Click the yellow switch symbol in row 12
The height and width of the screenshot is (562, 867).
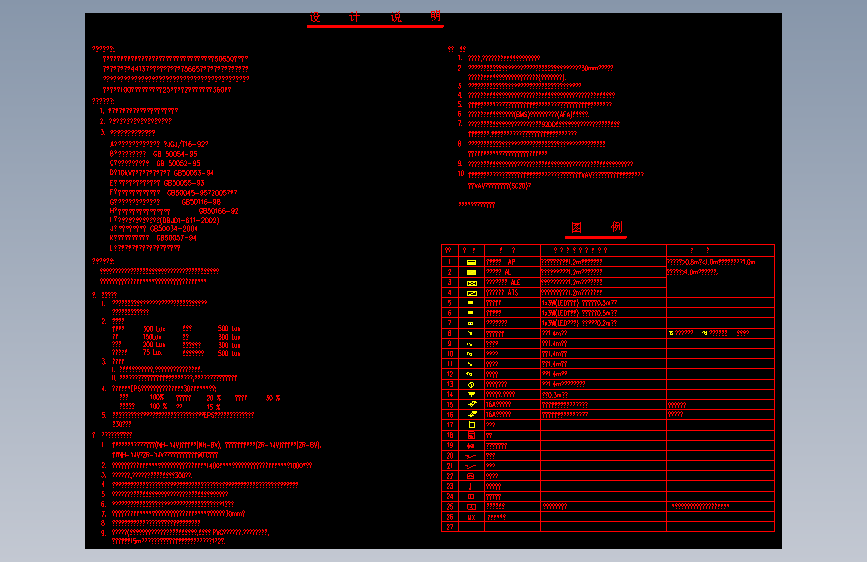470,374
